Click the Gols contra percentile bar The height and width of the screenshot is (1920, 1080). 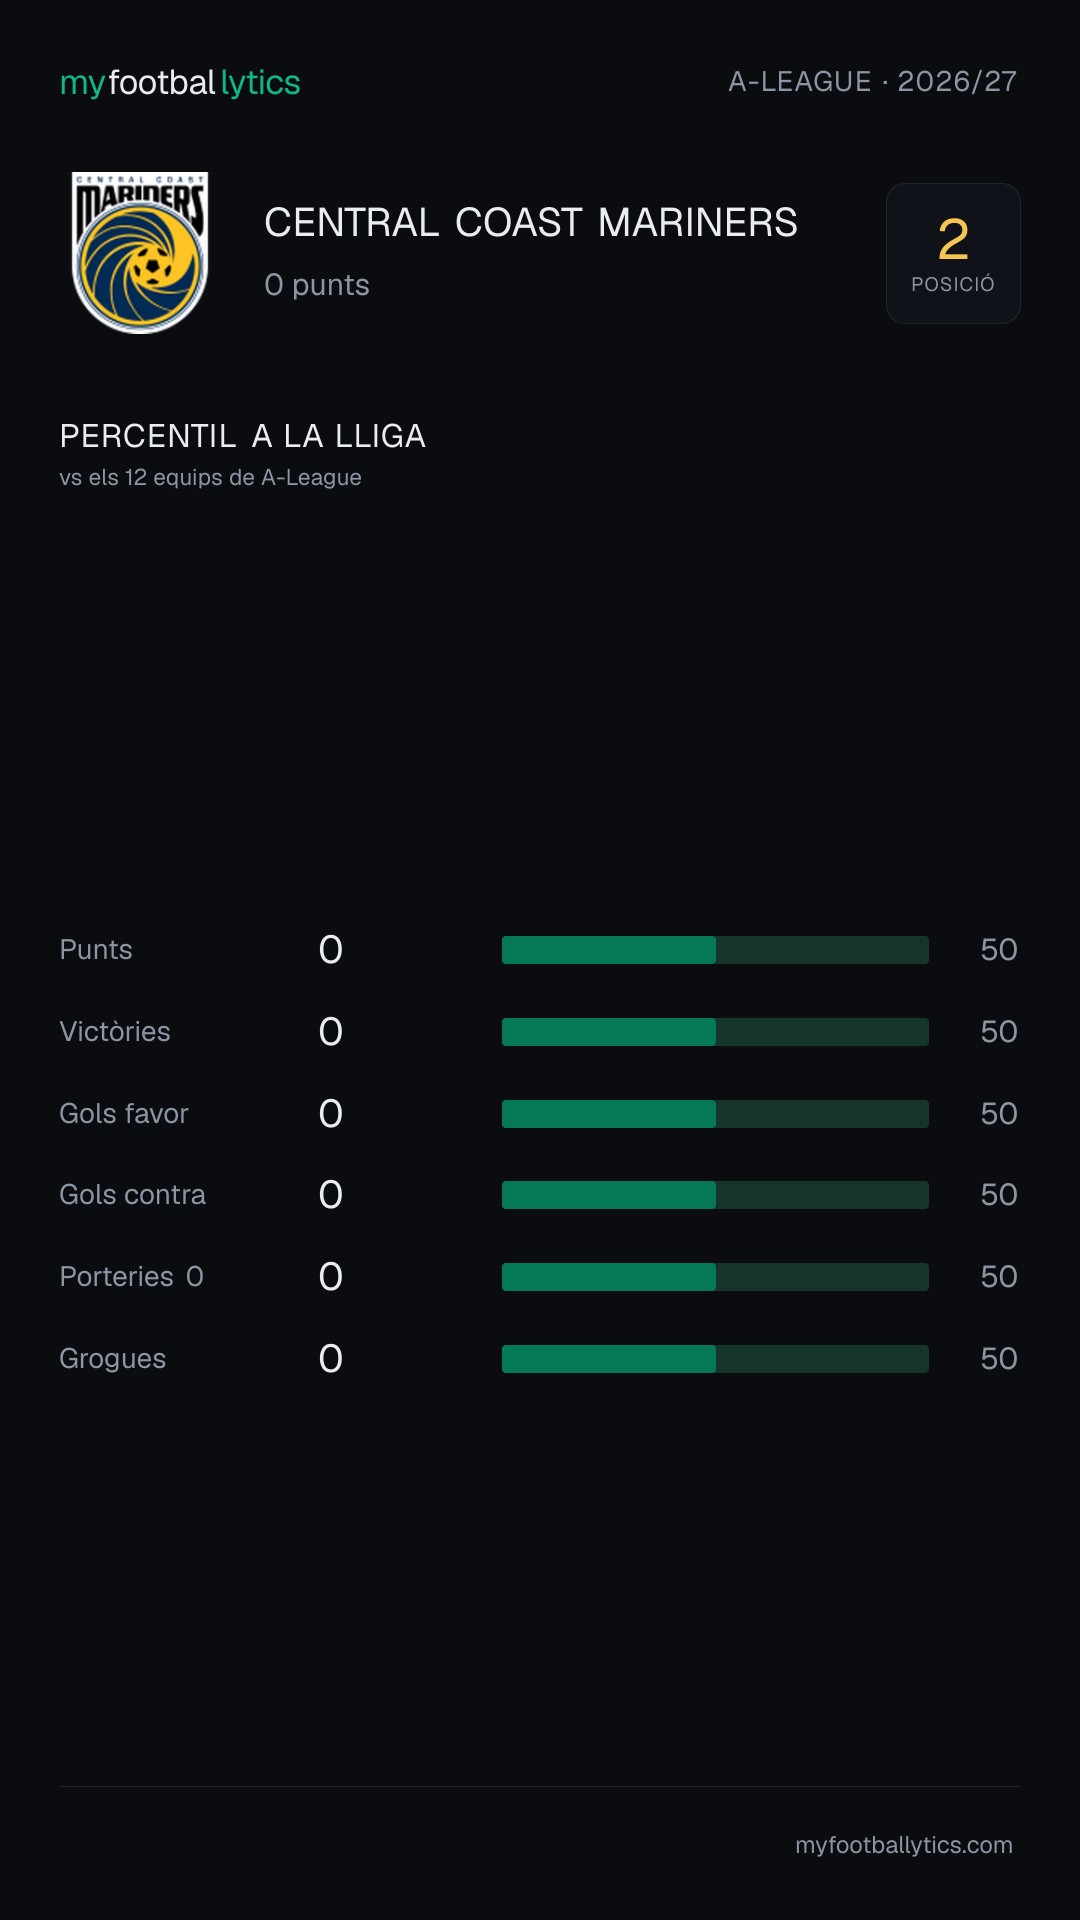pyautogui.click(x=715, y=1195)
